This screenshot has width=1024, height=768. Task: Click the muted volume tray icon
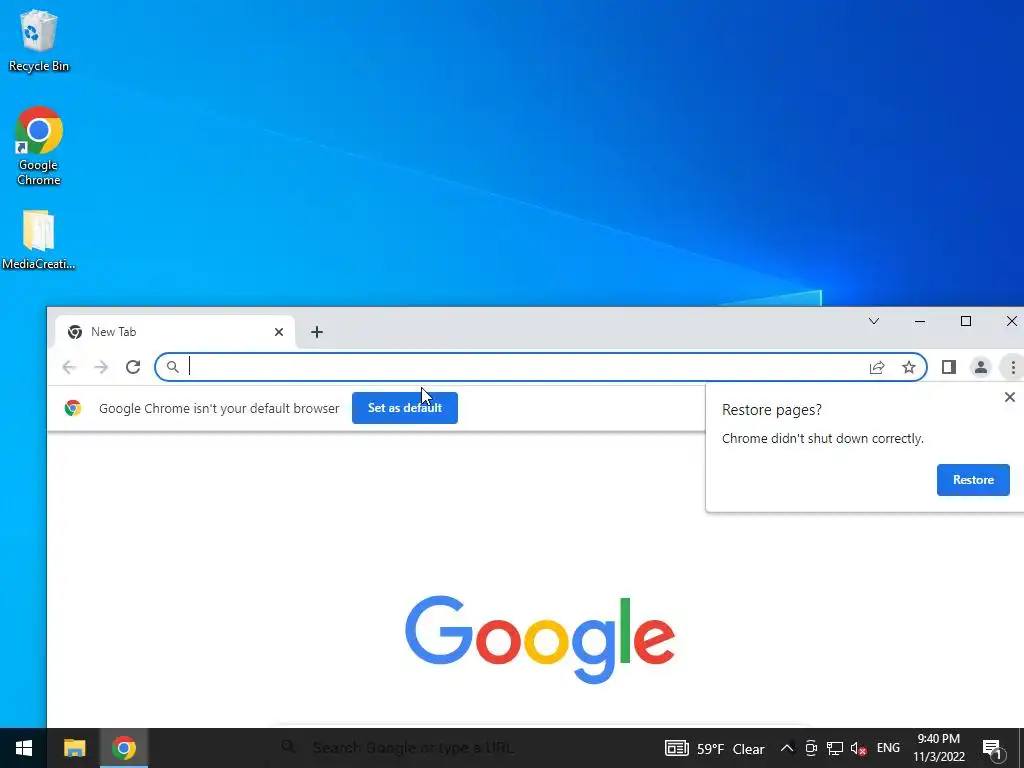click(859, 748)
